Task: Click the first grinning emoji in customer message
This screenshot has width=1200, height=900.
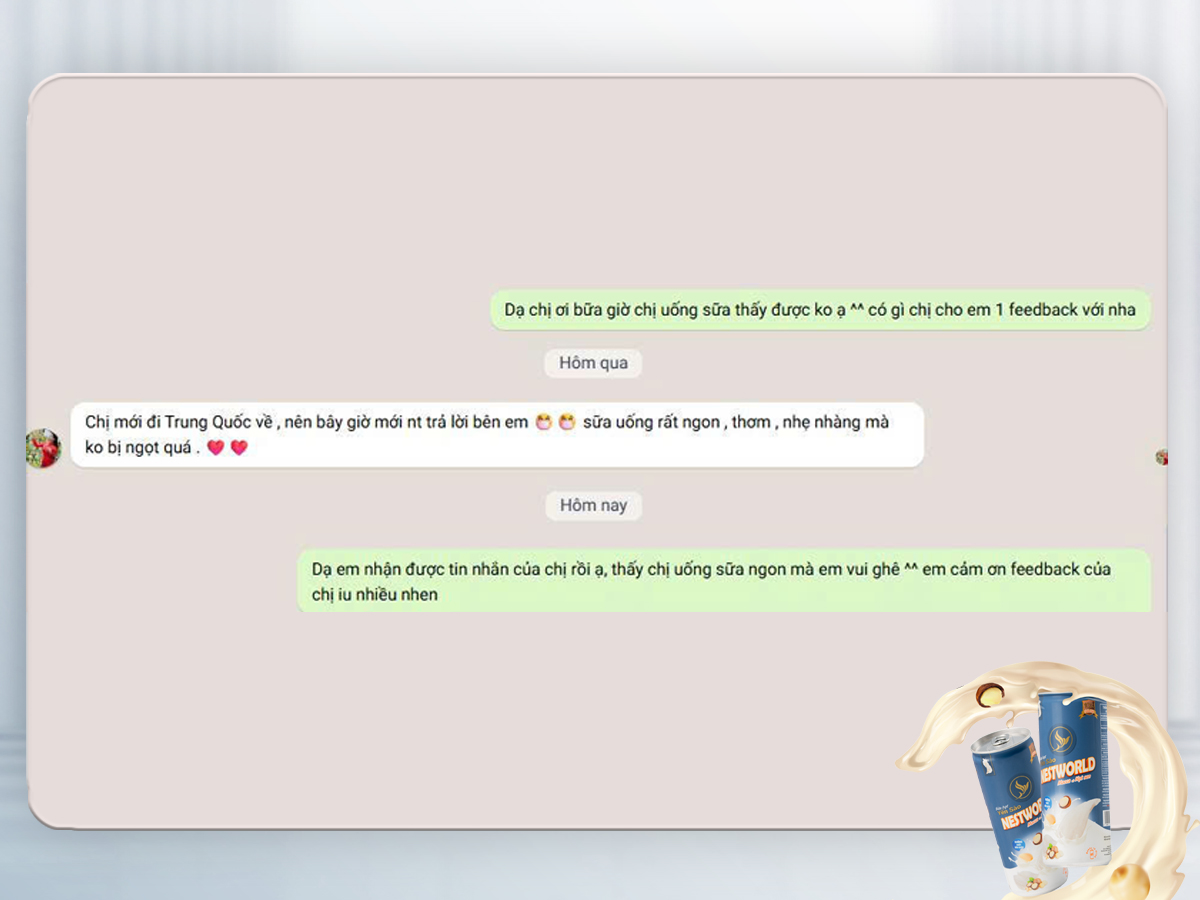Action: 543,423
